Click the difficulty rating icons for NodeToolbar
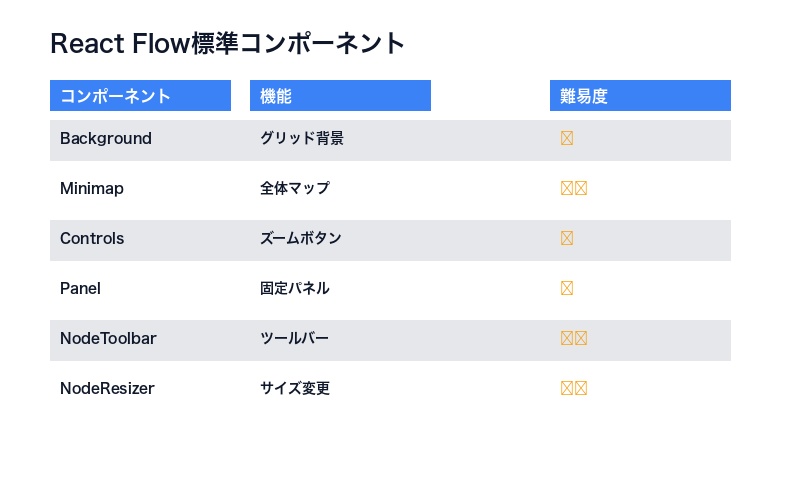 [x=574, y=339]
